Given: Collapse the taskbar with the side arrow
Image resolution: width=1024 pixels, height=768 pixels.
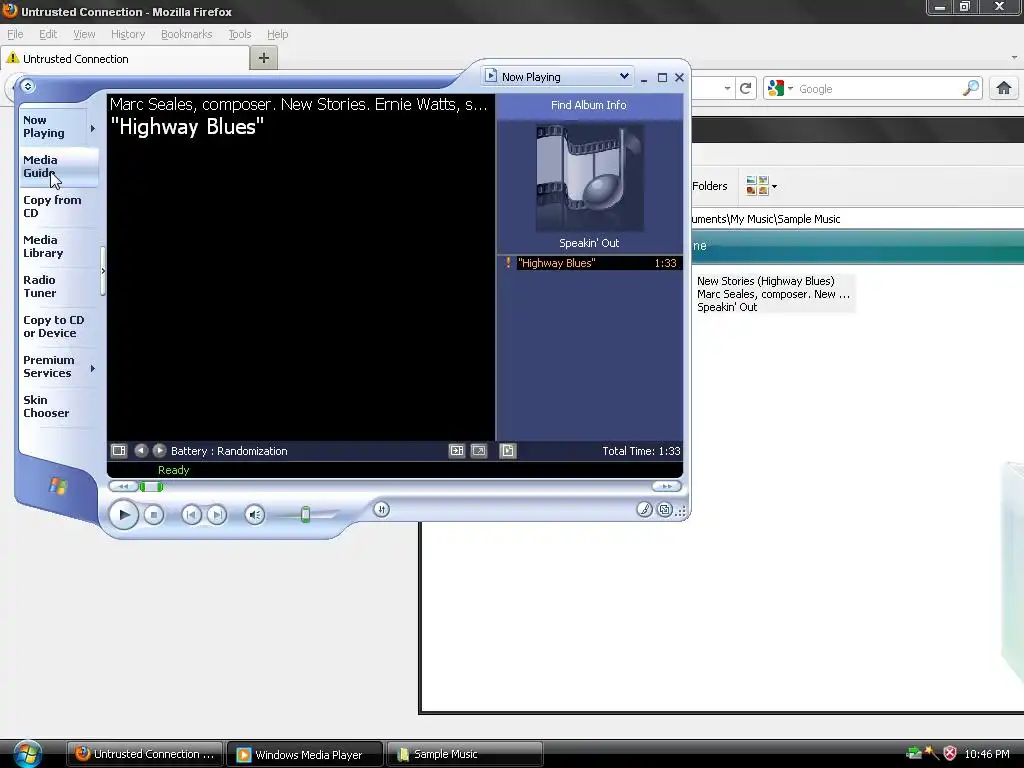Looking at the screenshot, I should click(x=103, y=271).
